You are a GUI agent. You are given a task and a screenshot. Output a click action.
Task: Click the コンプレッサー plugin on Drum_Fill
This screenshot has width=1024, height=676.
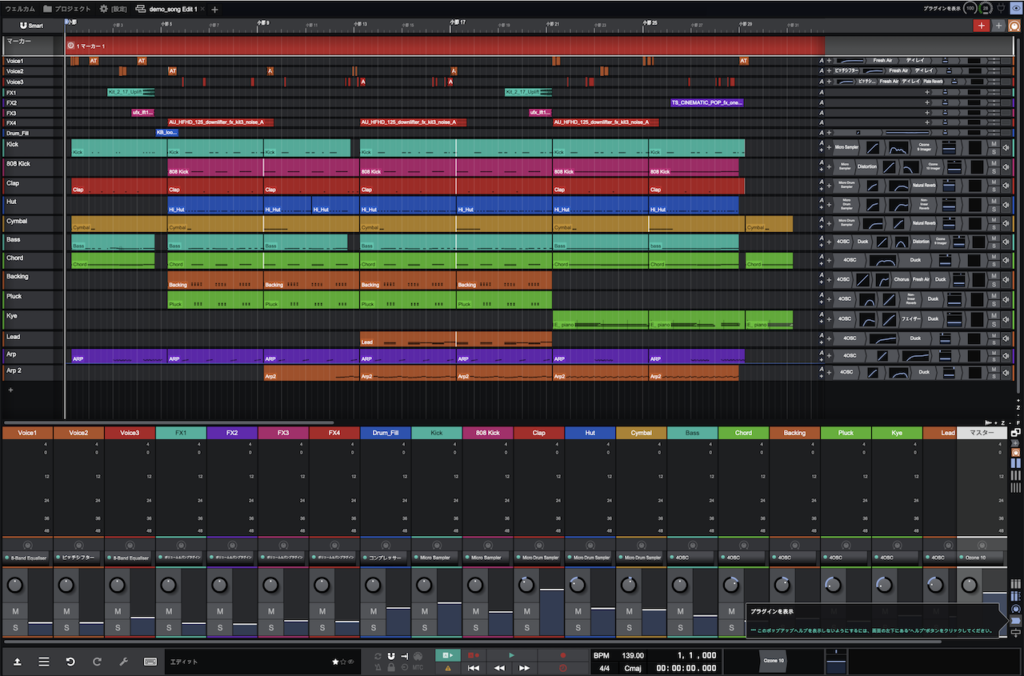coord(386,556)
